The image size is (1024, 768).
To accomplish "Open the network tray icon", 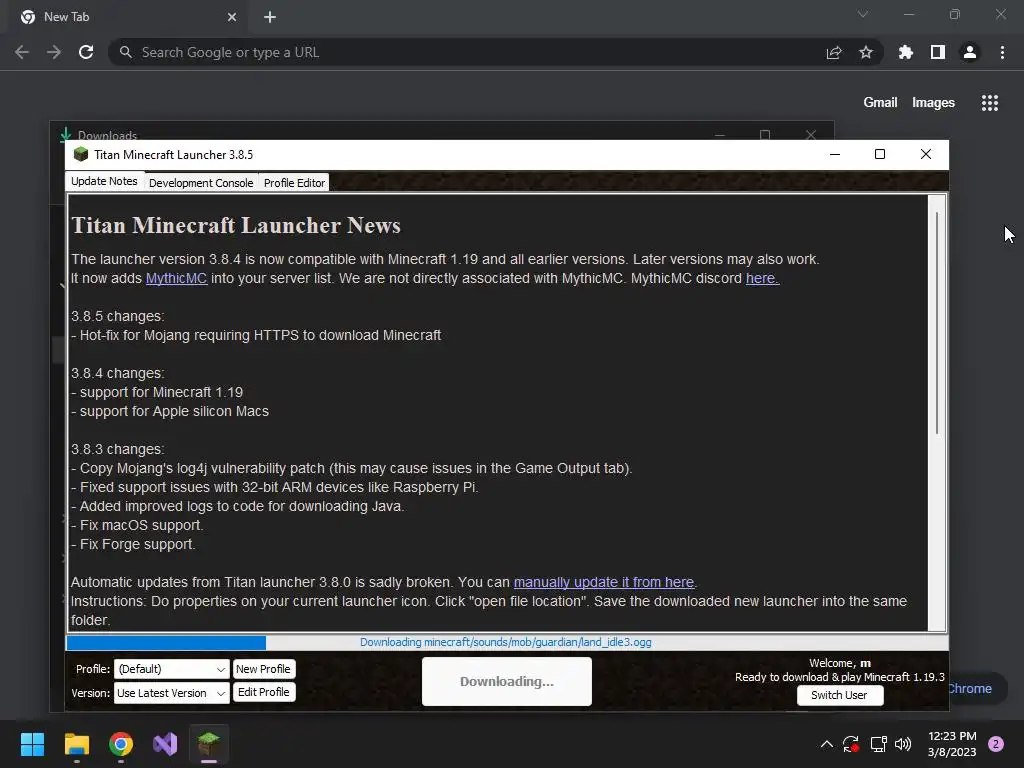I will pos(878,744).
